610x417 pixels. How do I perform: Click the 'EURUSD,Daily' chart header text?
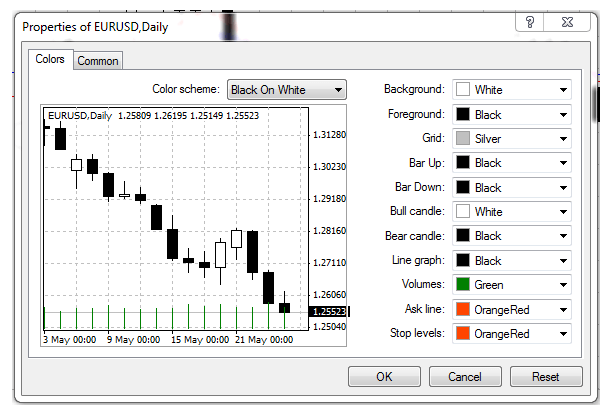[x=80, y=116]
